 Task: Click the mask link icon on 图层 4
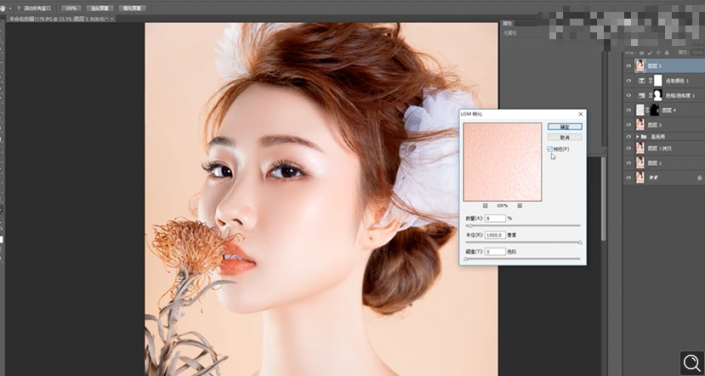click(x=647, y=110)
